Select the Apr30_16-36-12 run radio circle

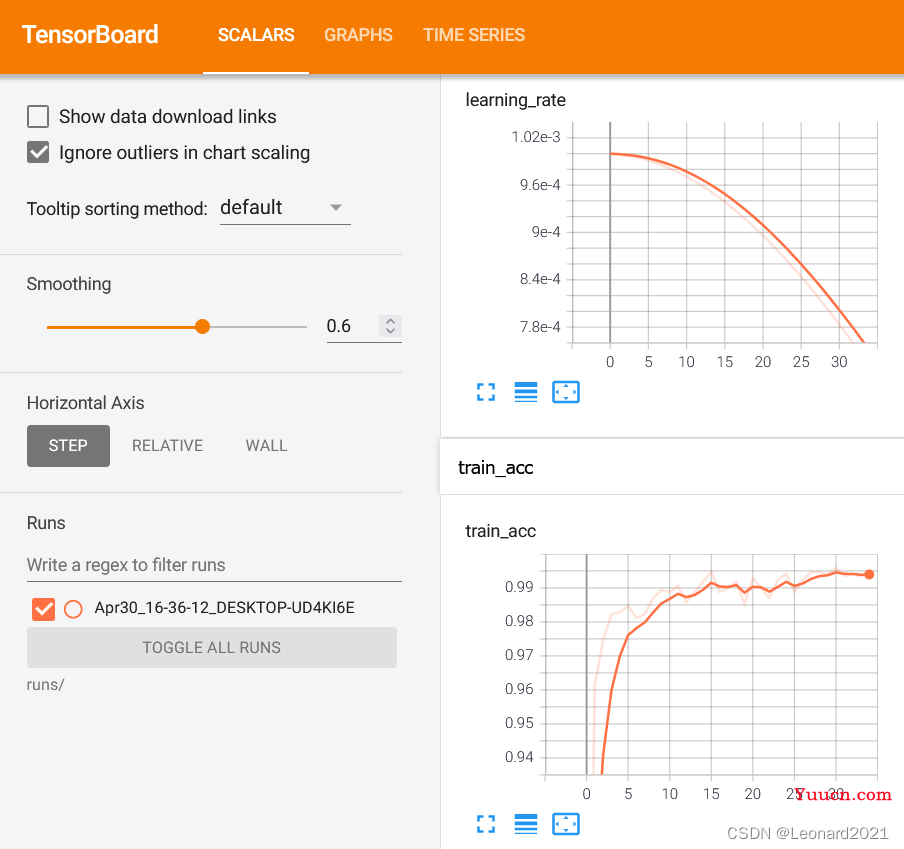[73, 609]
